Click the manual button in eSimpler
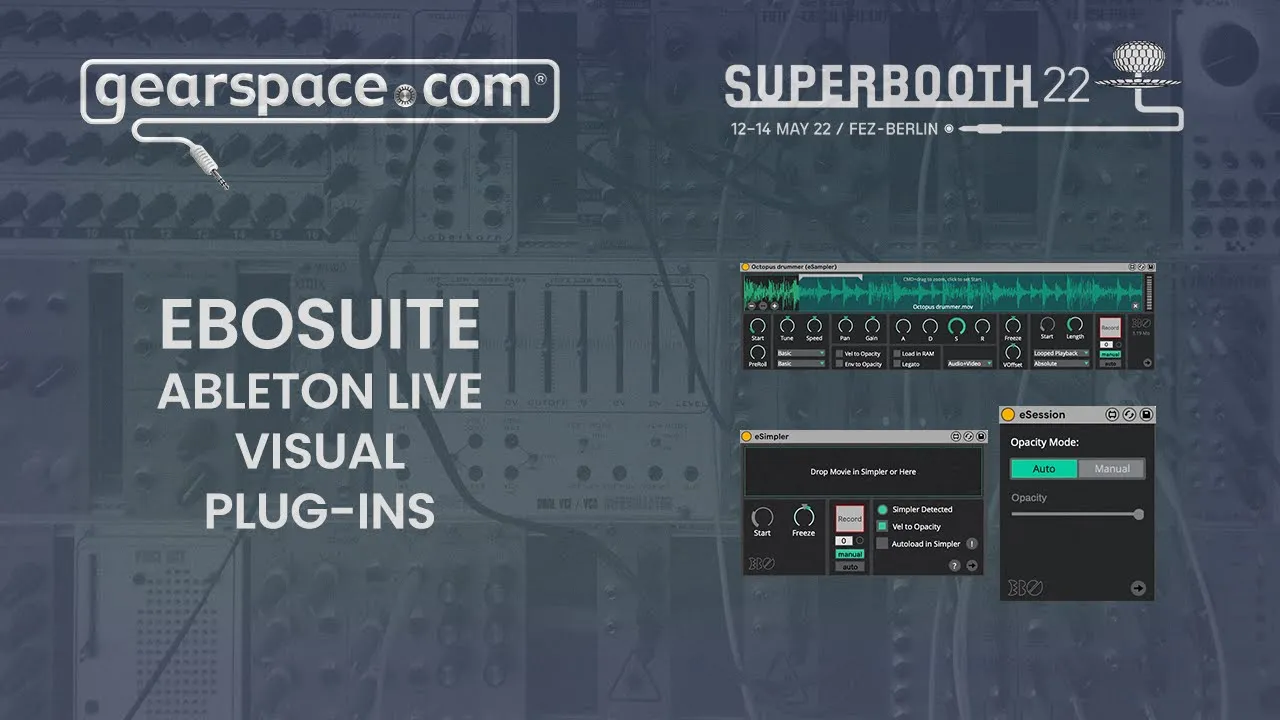Image resolution: width=1280 pixels, height=720 pixels. [x=850, y=554]
